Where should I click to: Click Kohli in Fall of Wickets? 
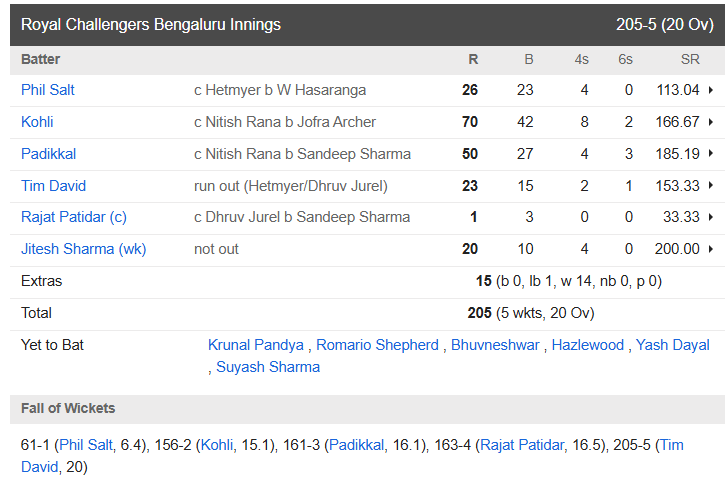click(x=217, y=445)
